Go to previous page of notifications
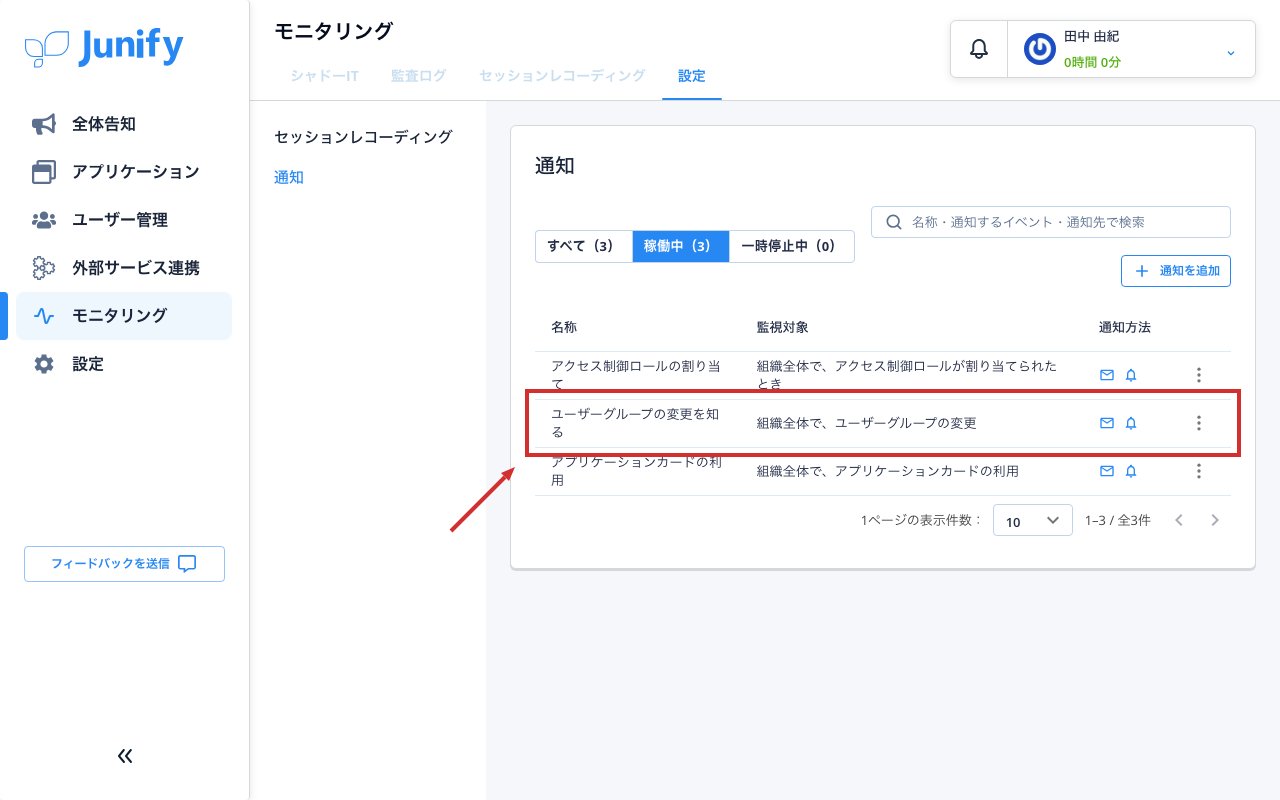This screenshot has height=800, width=1280. point(1179,520)
